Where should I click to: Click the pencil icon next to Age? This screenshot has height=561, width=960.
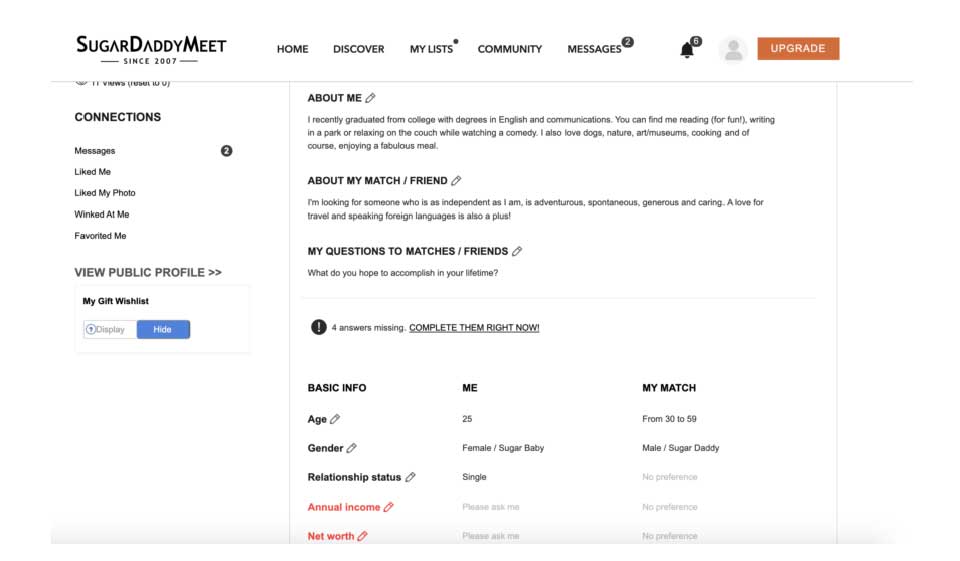tap(335, 419)
